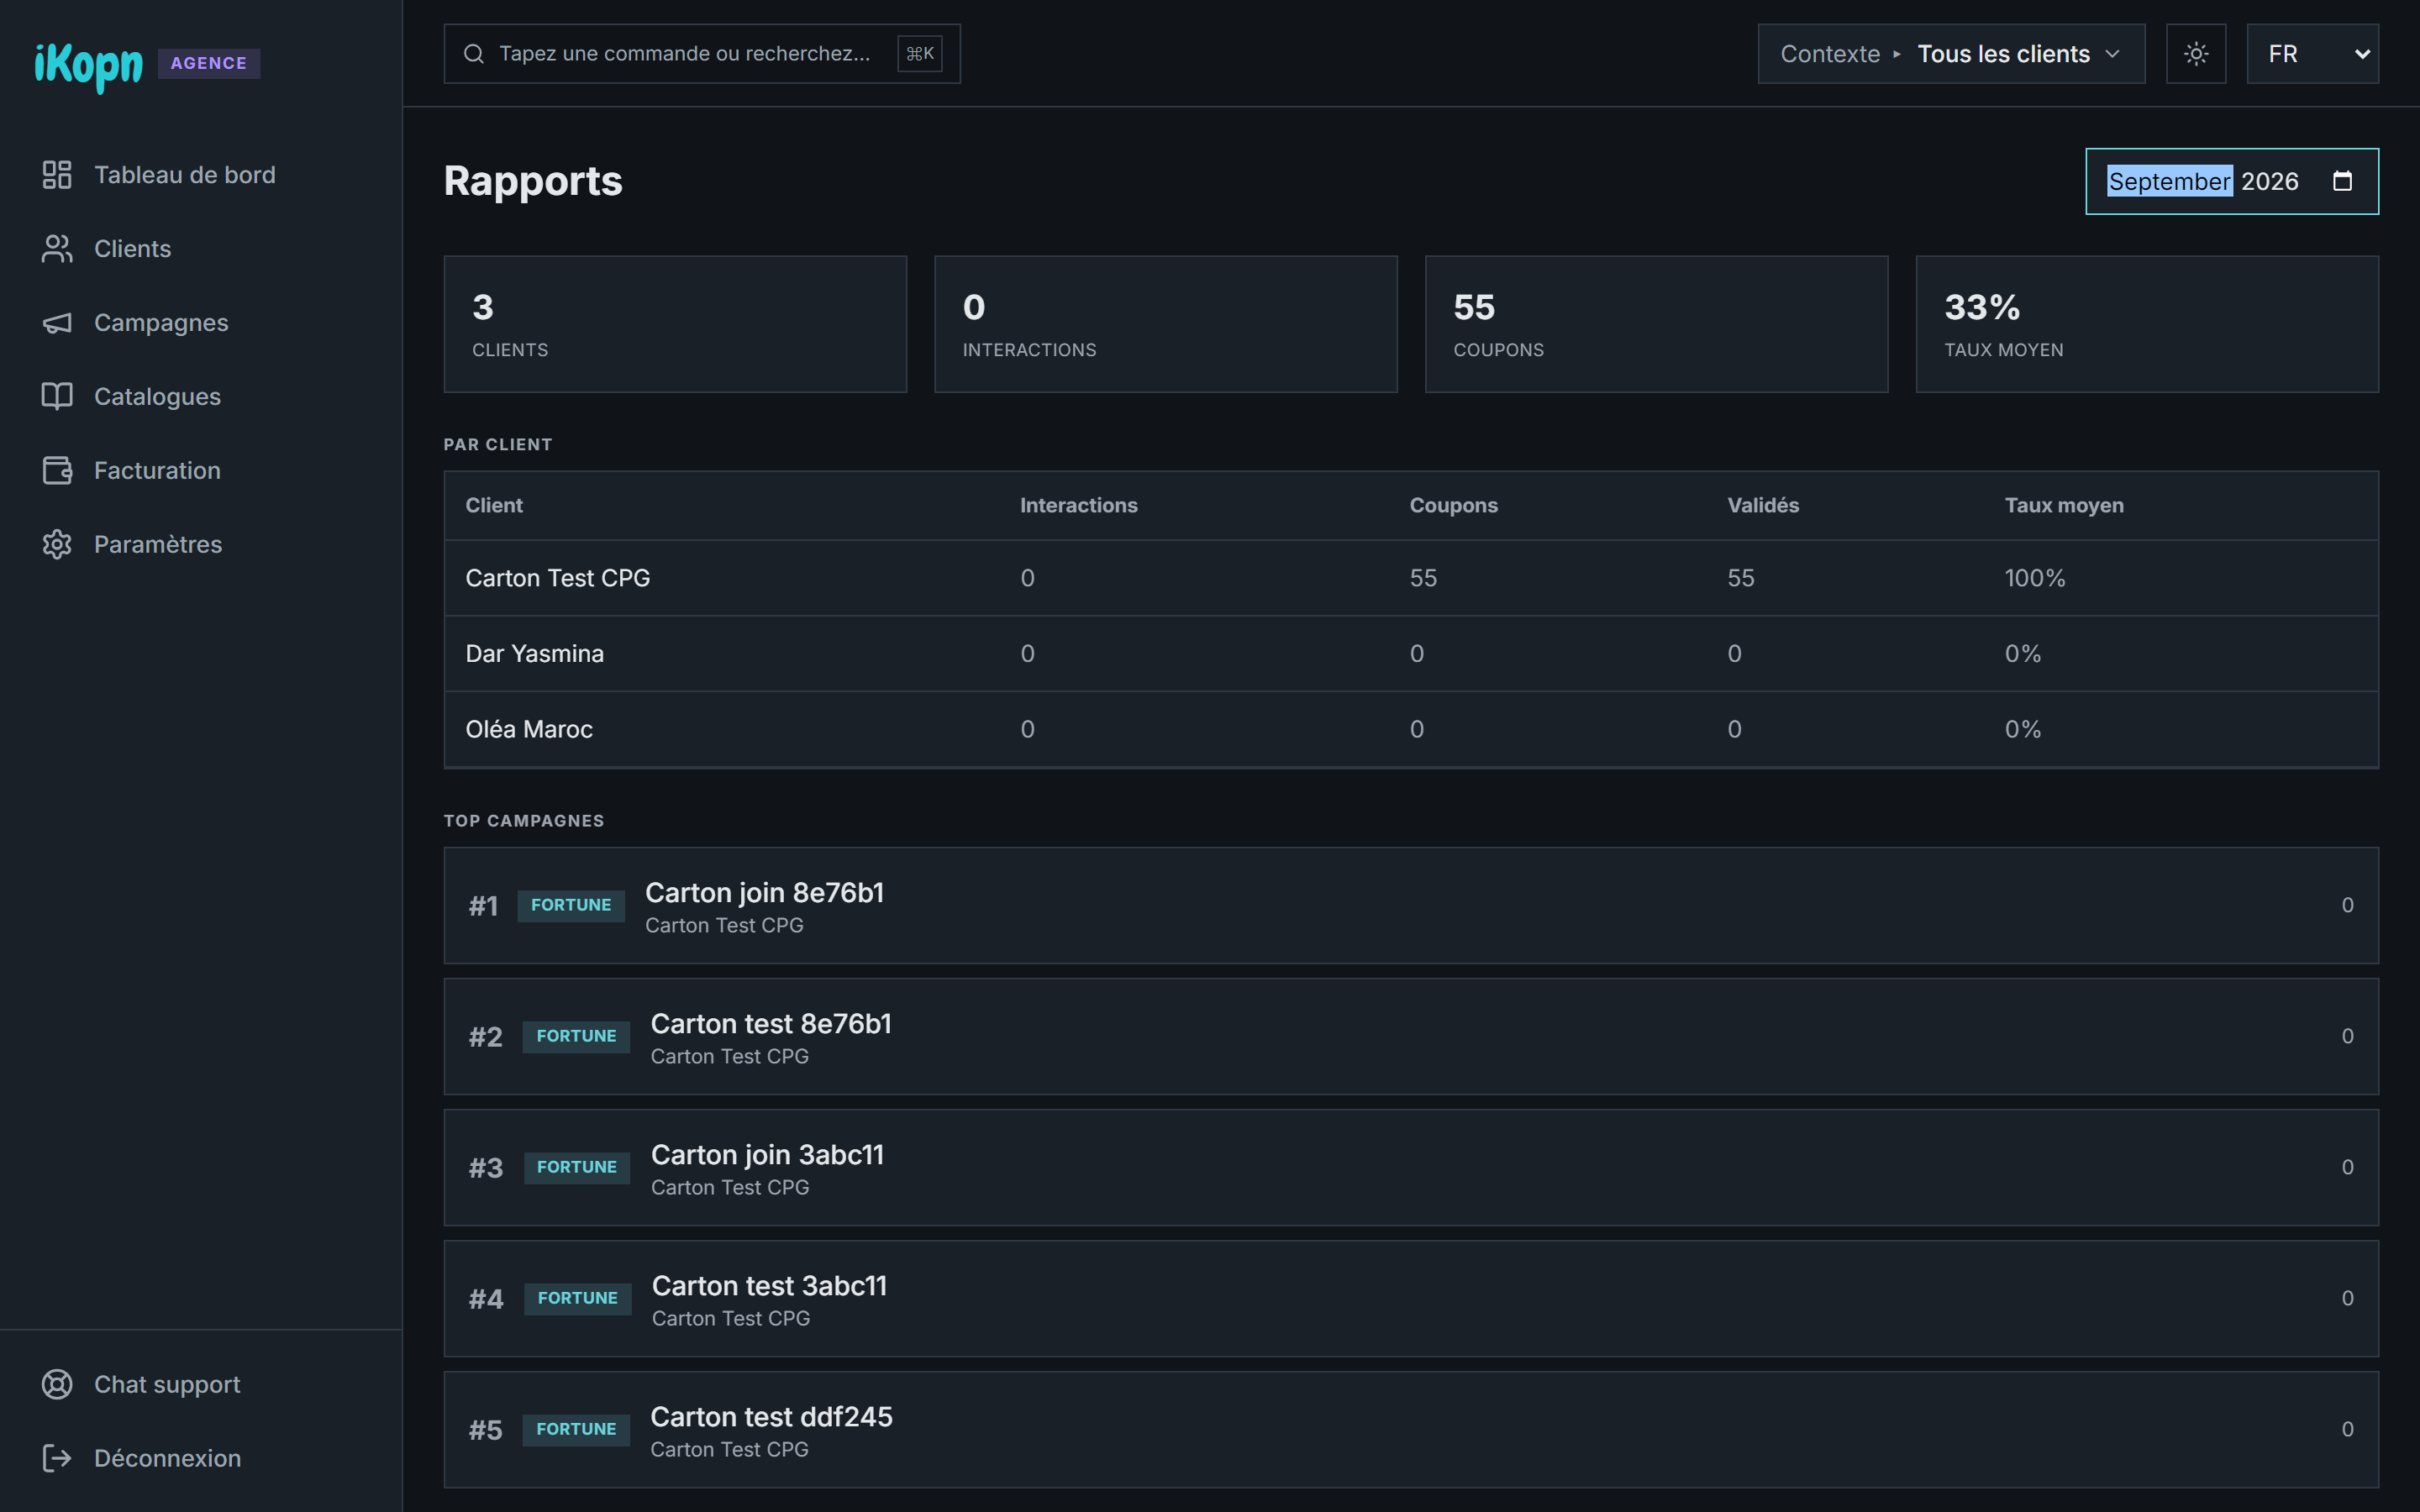
Task: Select the Carton Test CPG table row
Action: [1411, 579]
